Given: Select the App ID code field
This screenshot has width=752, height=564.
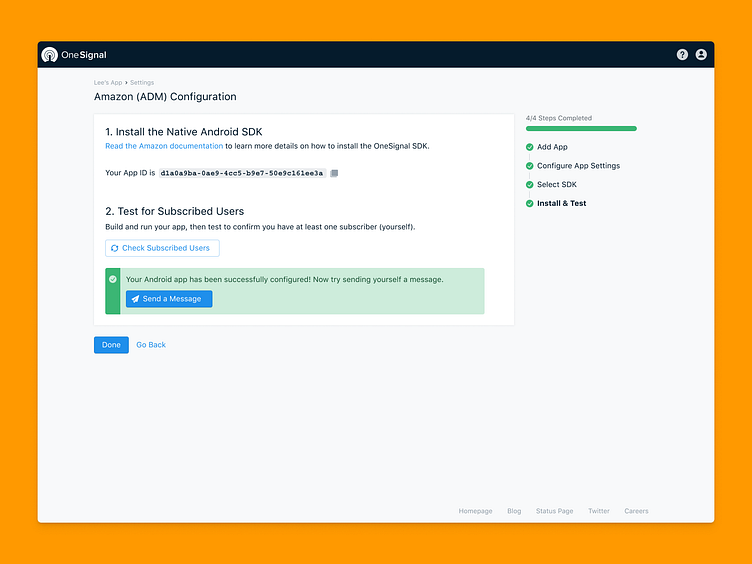Looking at the screenshot, I should pyautogui.click(x=242, y=173).
